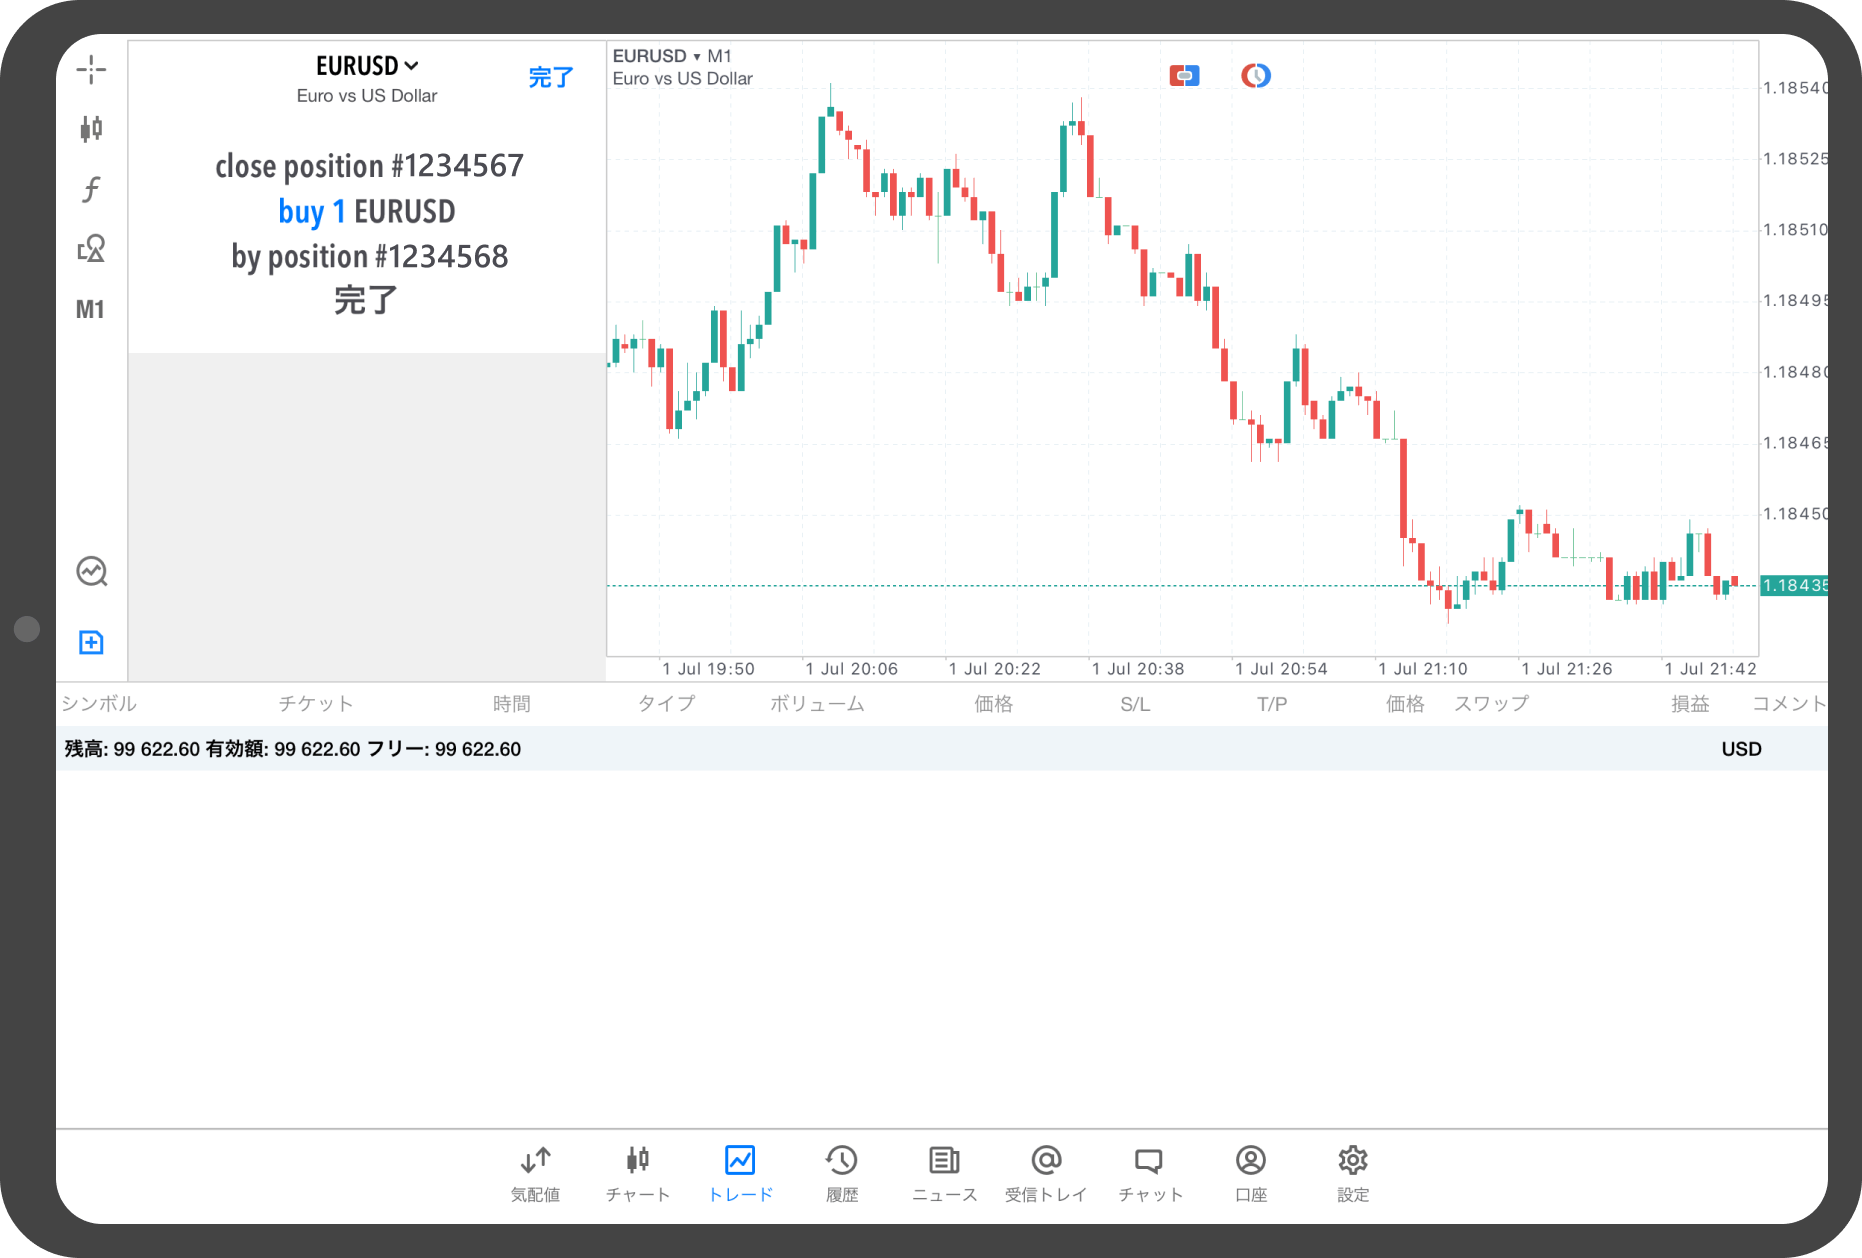Expand the EURUSD symbol dropdown
Screen dimensions: 1862x1258
366,66
